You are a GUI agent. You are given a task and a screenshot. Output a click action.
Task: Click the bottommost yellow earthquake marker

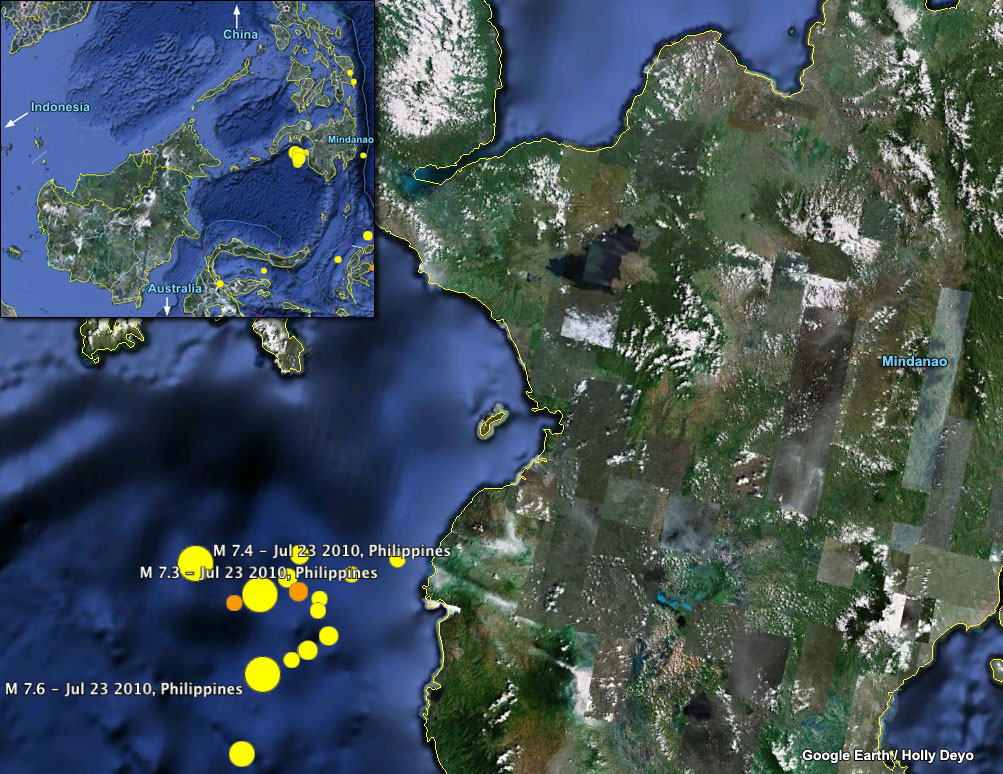[x=241, y=752]
